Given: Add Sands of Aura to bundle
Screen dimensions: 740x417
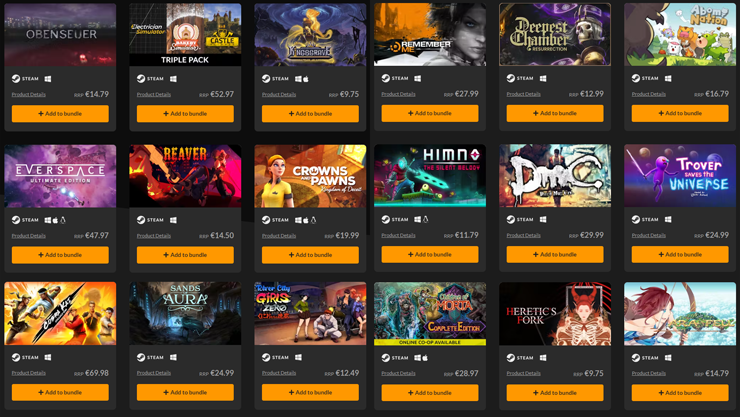Looking at the screenshot, I should point(185,392).
